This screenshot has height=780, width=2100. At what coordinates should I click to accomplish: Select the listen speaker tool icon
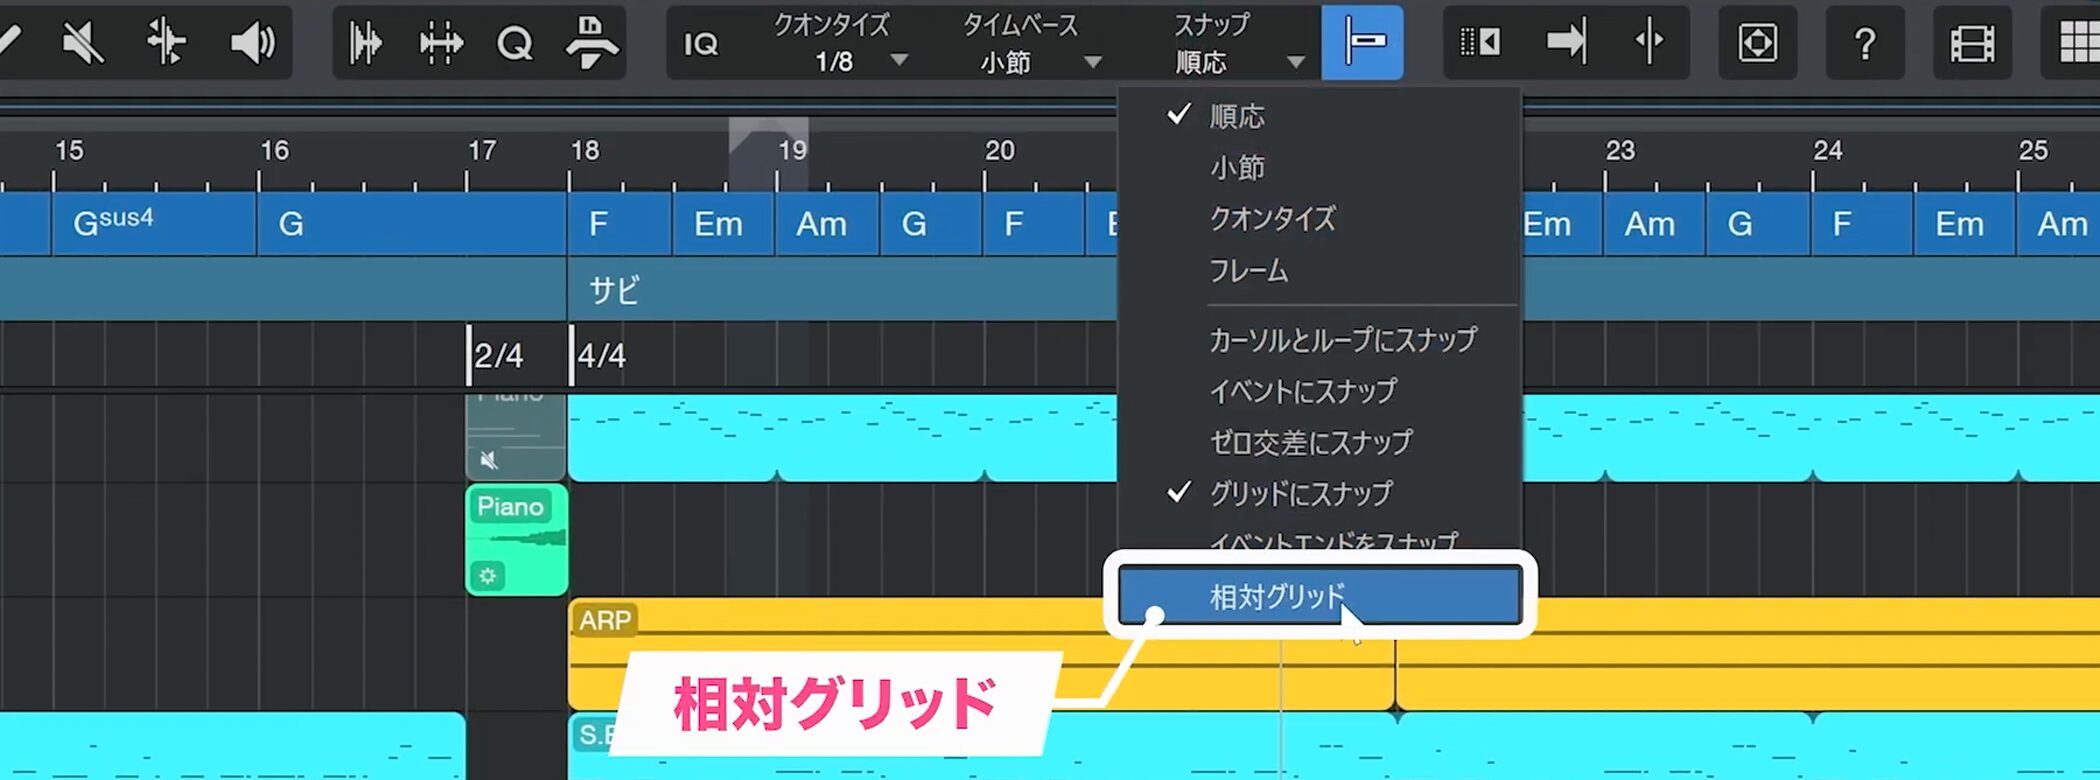tap(251, 43)
